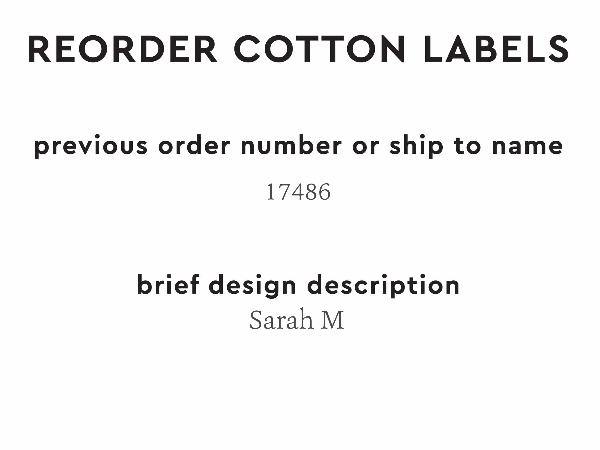
Task: Click the order number field containing 17486
Action: pyautogui.click(x=298, y=192)
